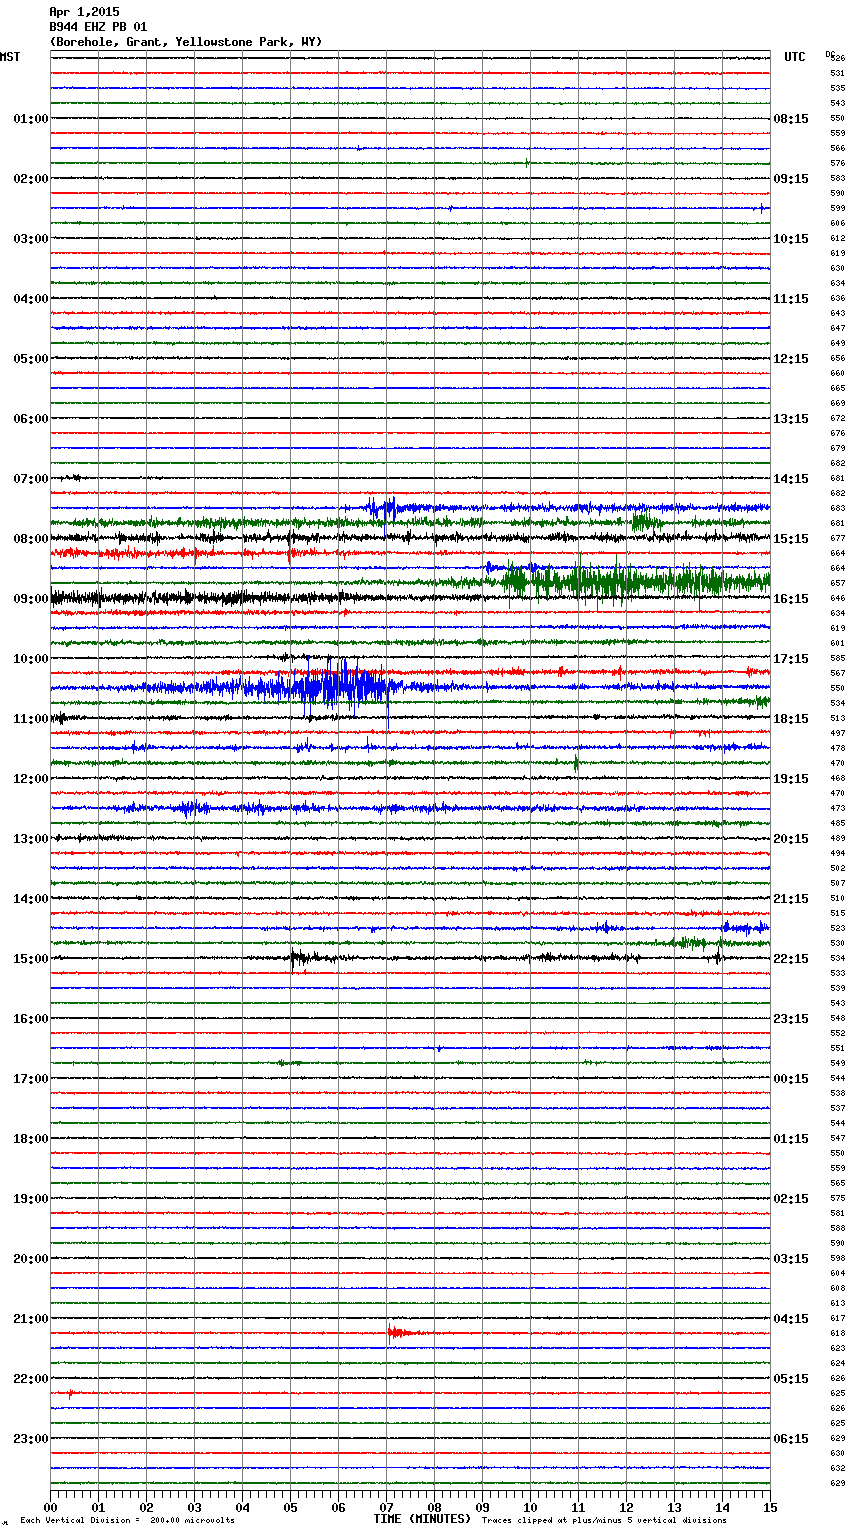Click the 14 minute tick on bottom axis
The image size is (850, 1534).
tap(722, 1507)
